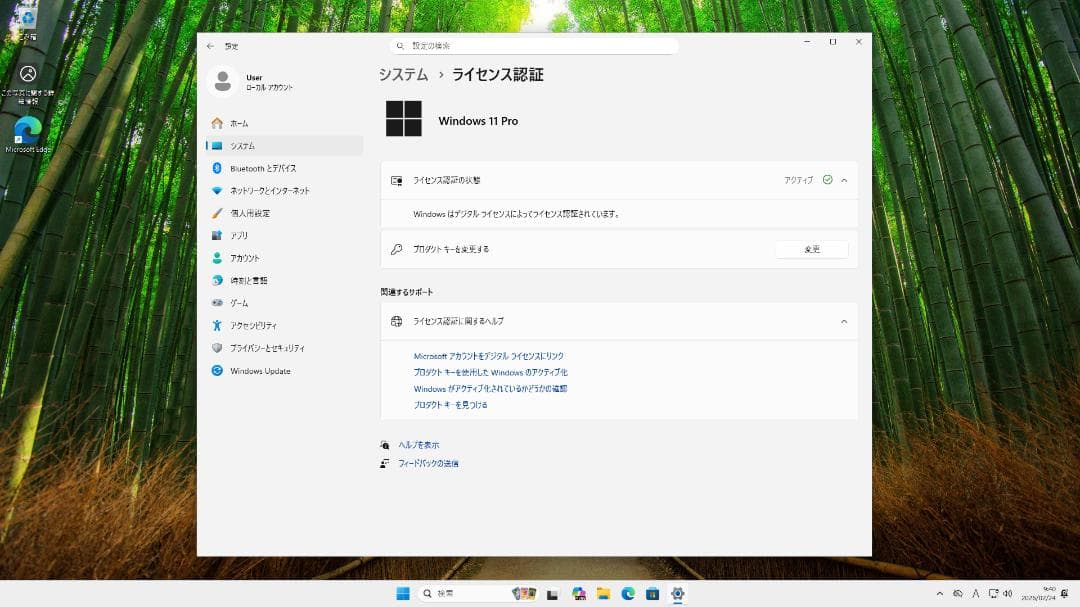
Task: Open the picture info desktop icon
Action: point(28,84)
